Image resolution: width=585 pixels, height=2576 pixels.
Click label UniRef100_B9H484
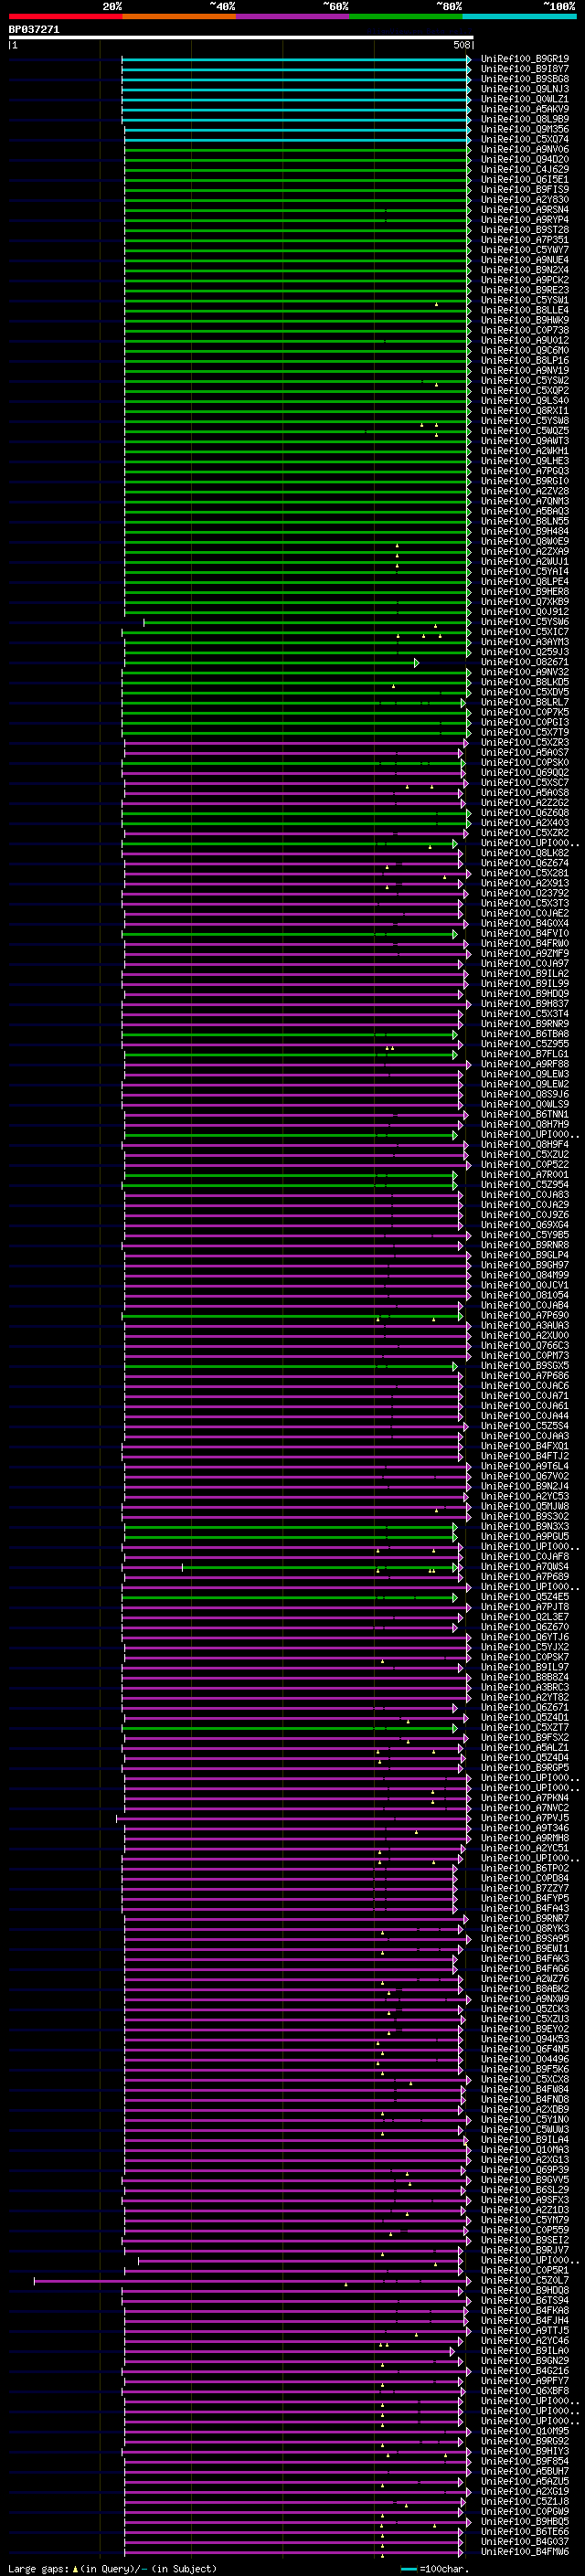point(525,532)
